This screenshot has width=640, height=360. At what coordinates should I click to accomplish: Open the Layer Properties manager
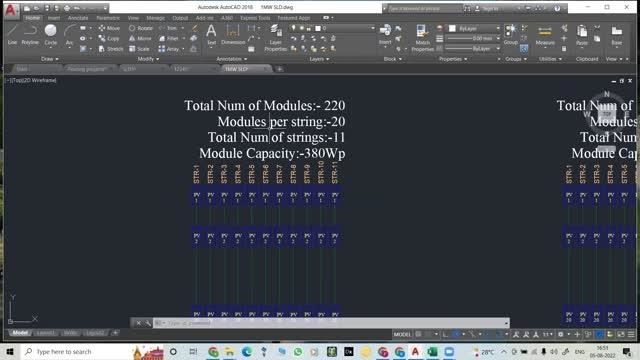coord(276,38)
